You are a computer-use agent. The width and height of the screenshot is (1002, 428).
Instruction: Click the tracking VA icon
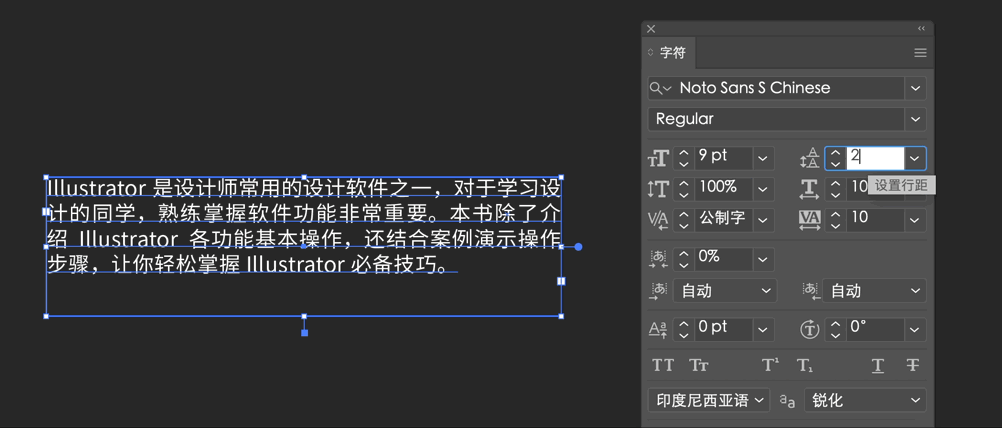point(810,220)
